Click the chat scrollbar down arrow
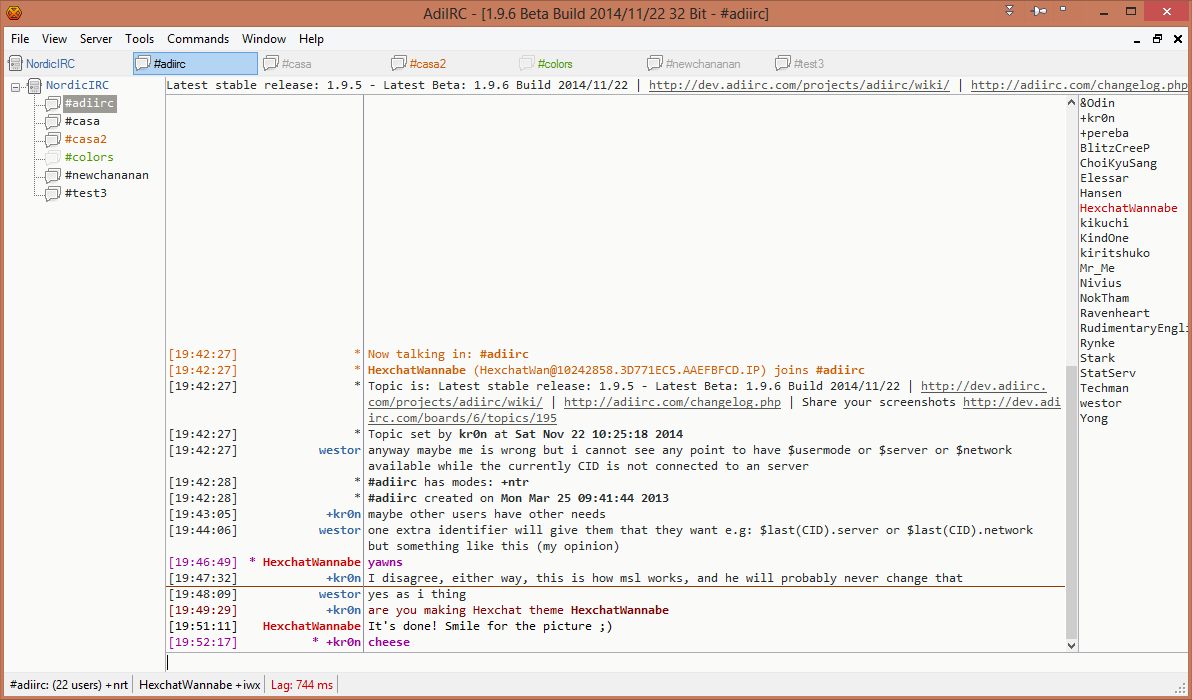 point(1072,645)
